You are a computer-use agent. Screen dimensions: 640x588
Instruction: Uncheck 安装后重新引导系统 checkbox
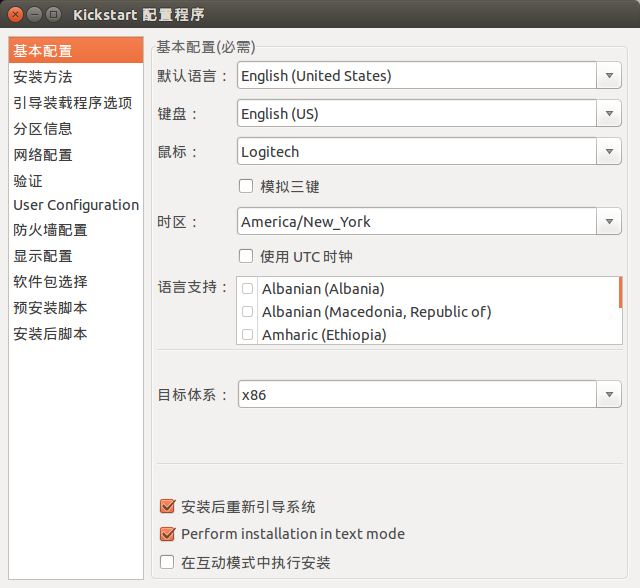pos(167,506)
